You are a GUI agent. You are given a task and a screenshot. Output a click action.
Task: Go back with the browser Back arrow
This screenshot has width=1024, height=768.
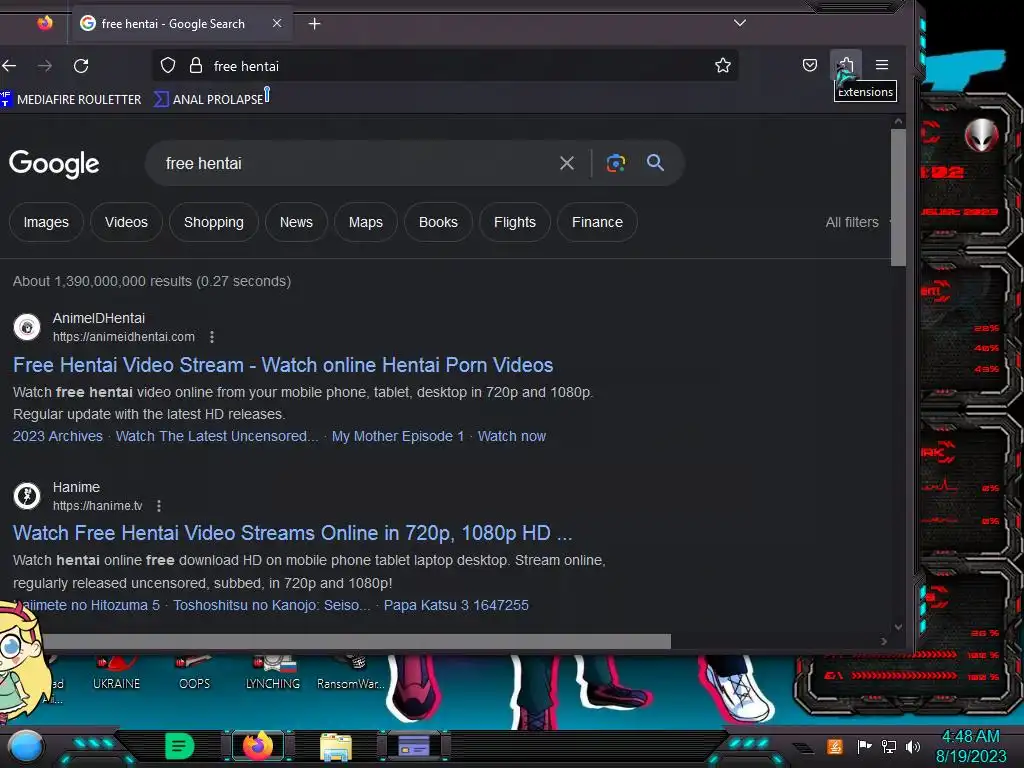tap(9, 65)
